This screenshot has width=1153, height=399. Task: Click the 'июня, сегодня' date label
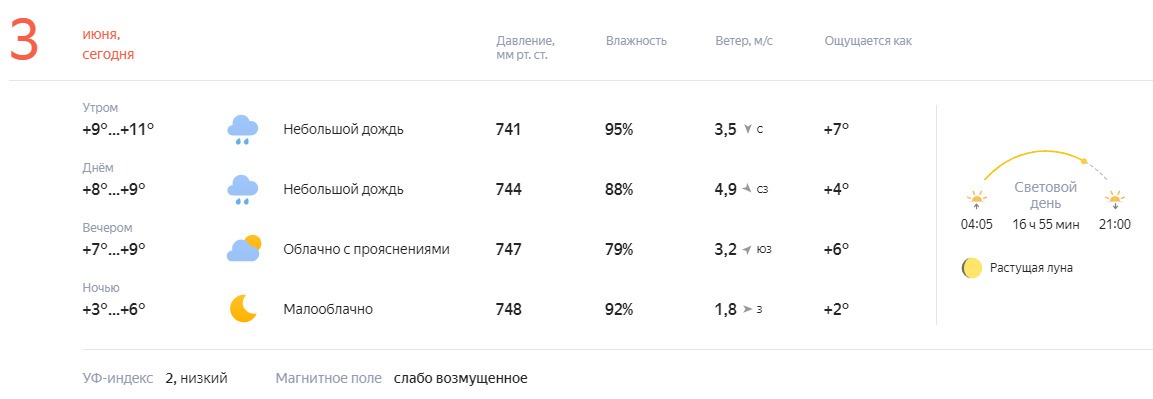click(108, 44)
